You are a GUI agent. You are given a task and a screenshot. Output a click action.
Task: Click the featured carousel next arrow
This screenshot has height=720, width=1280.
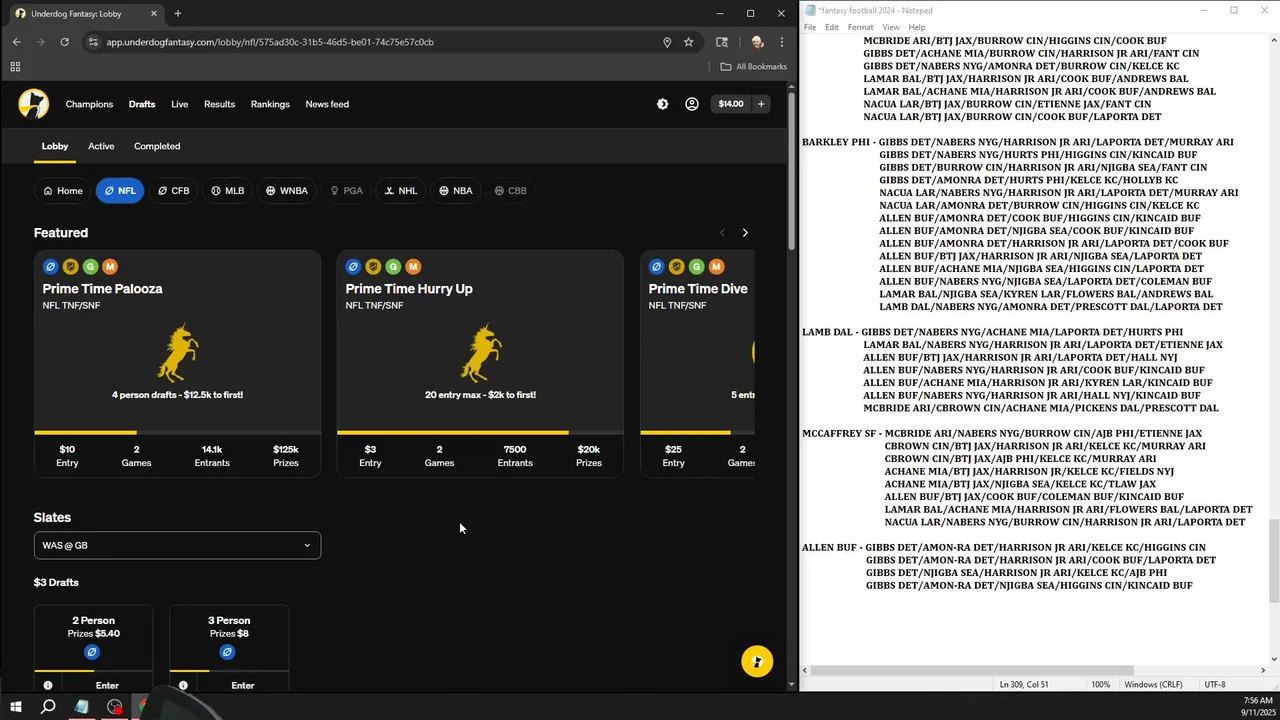coord(745,233)
